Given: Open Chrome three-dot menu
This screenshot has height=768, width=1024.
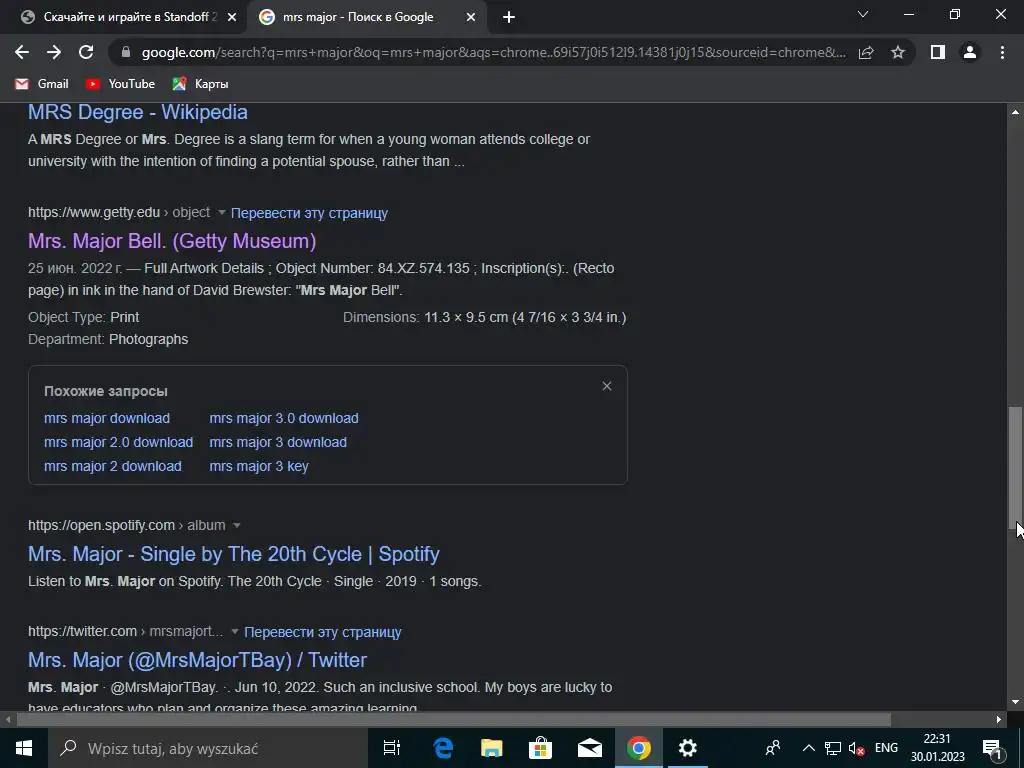Looking at the screenshot, I should (x=1002, y=52).
